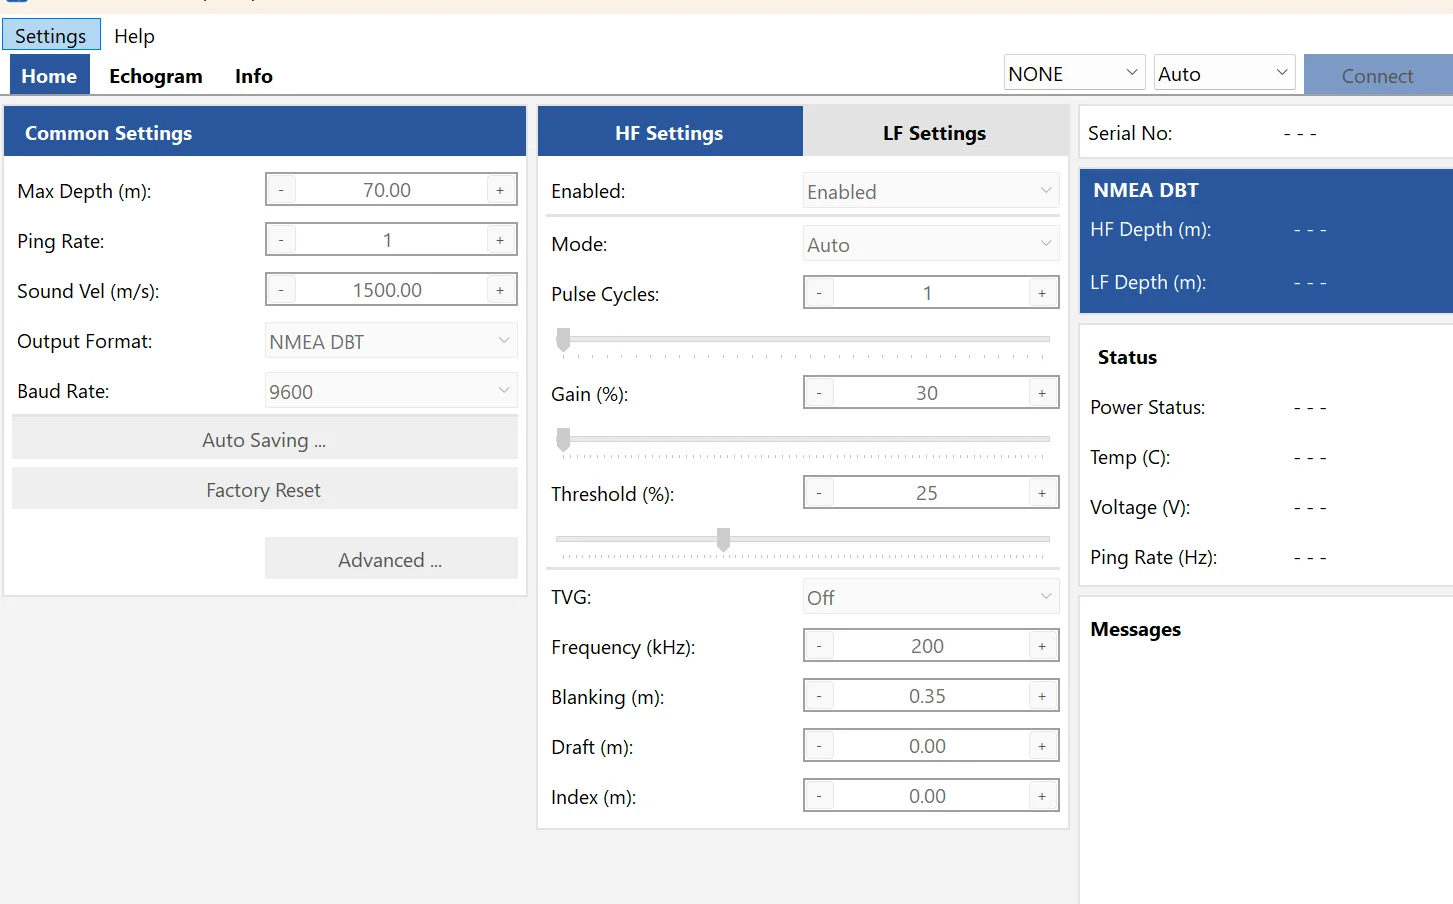This screenshot has width=1453, height=904.
Task: Open the Advanced settings button
Action: coord(391,559)
